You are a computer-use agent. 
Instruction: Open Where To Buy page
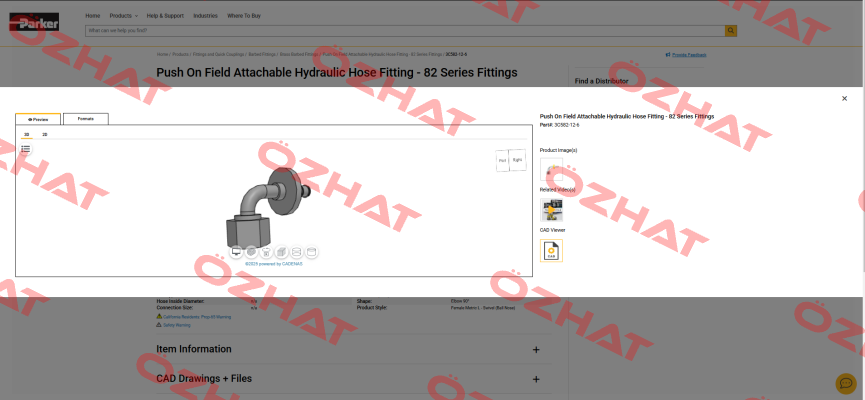coord(244,16)
